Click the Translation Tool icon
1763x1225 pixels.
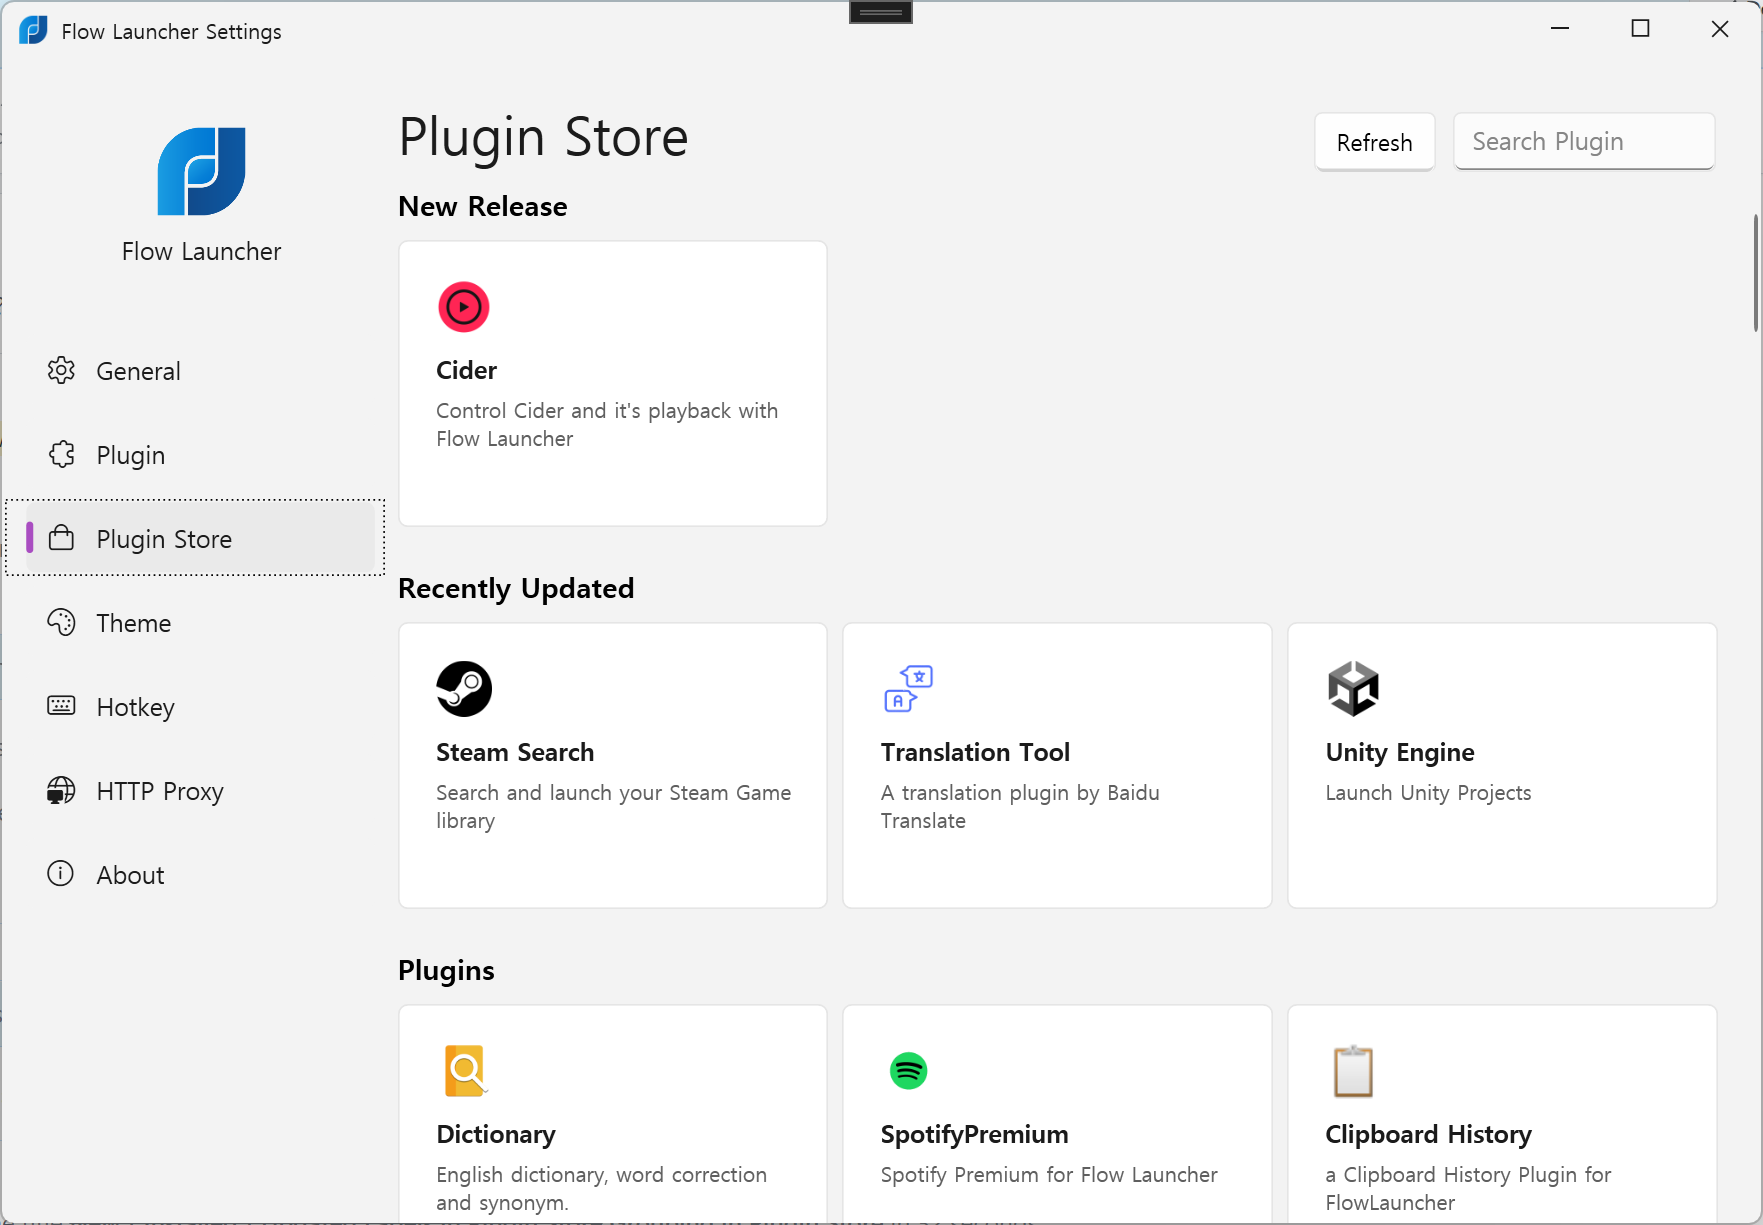click(x=908, y=689)
